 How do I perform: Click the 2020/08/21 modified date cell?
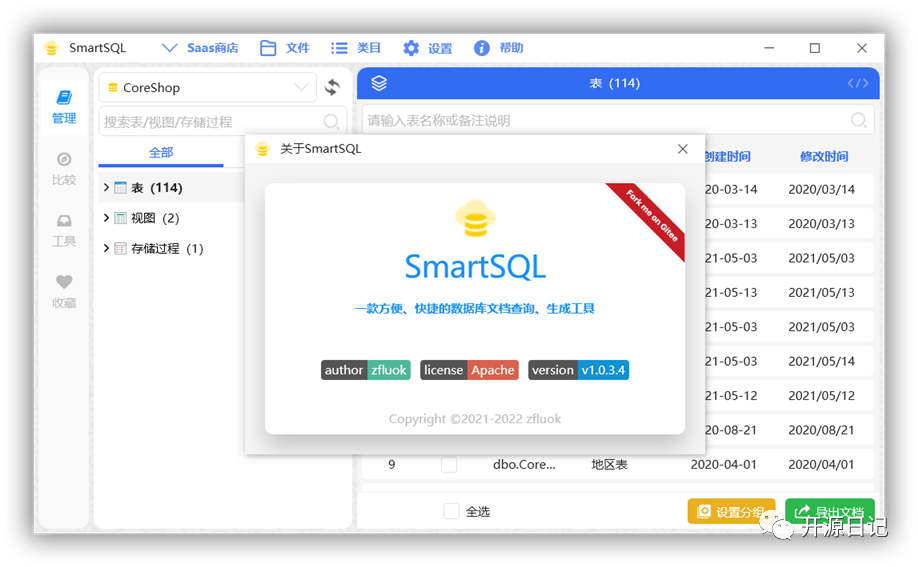tap(821, 430)
